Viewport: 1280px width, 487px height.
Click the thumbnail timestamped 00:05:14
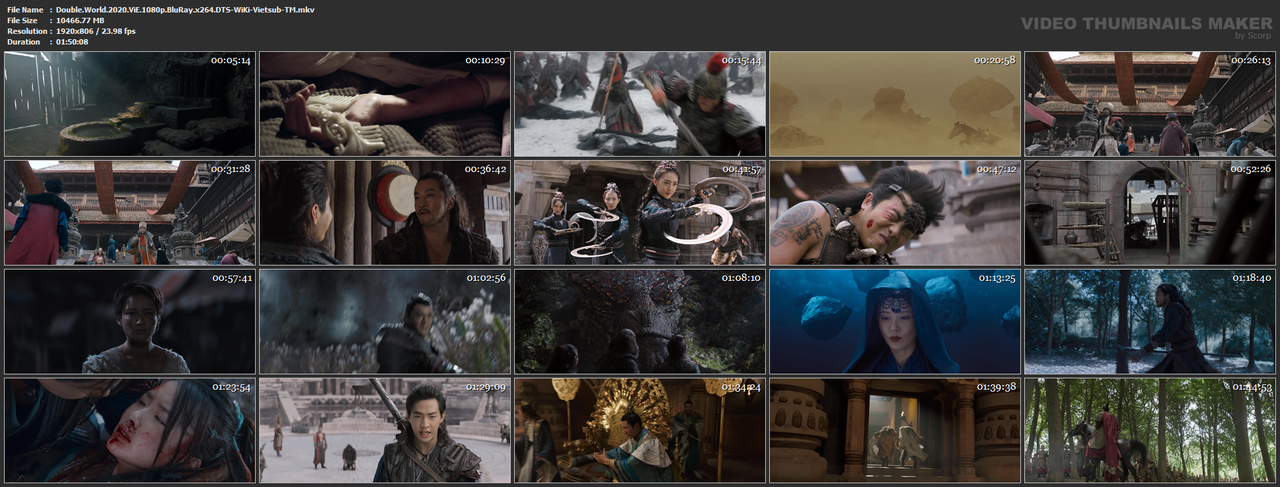tap(129, 104)
